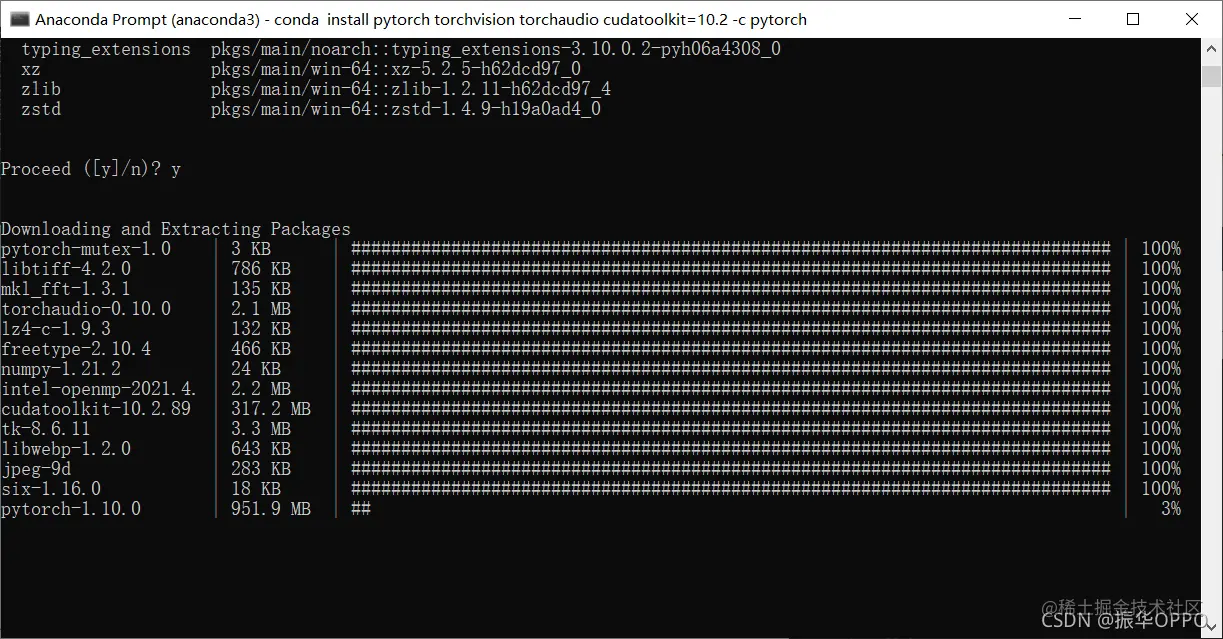Click the '3% ' progress value for pytorch
The image size is (1223, 639).
point(1171,509)
